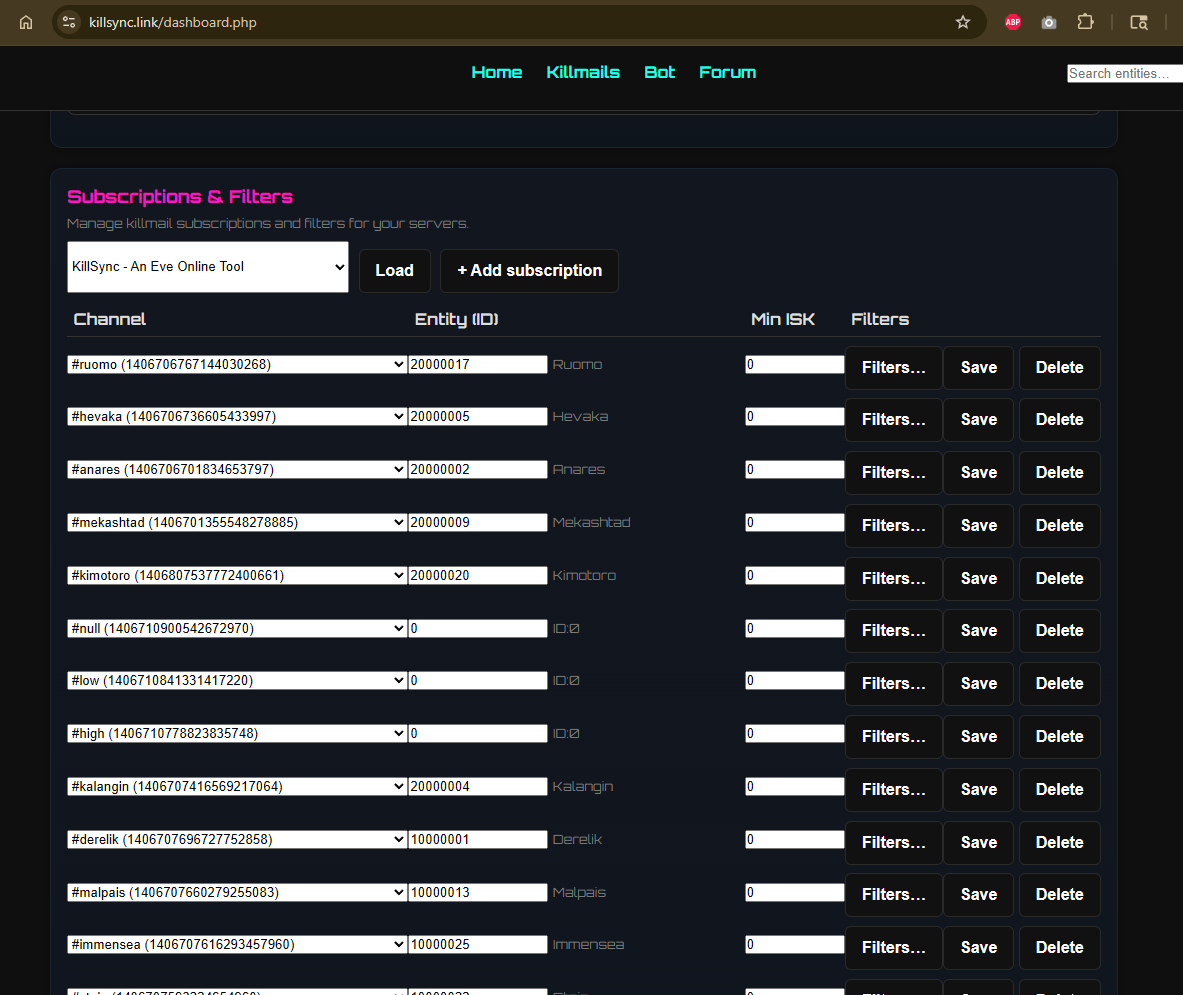Click the camera screenshot extension icon

(x=1048, y=22)
